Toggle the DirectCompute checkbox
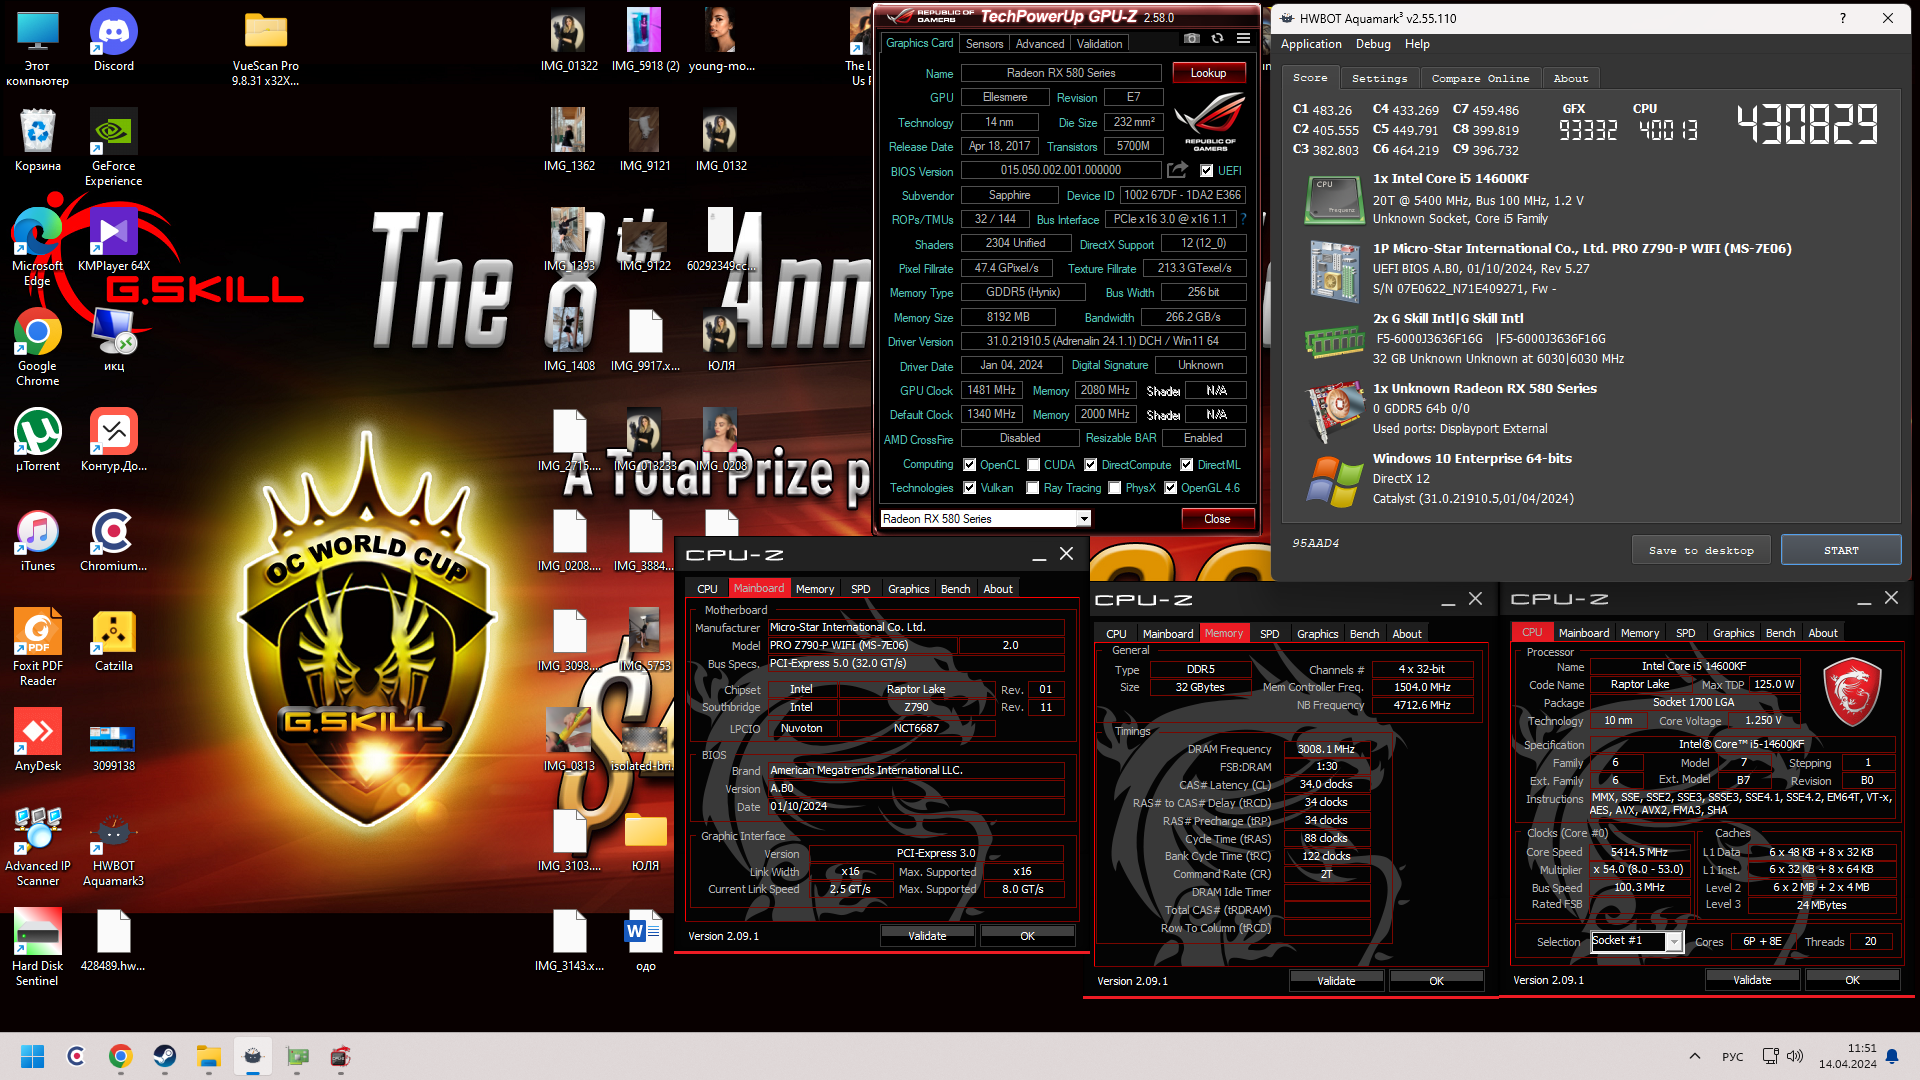Screen dimensions: 1920x1080 tap(1091, 465)
